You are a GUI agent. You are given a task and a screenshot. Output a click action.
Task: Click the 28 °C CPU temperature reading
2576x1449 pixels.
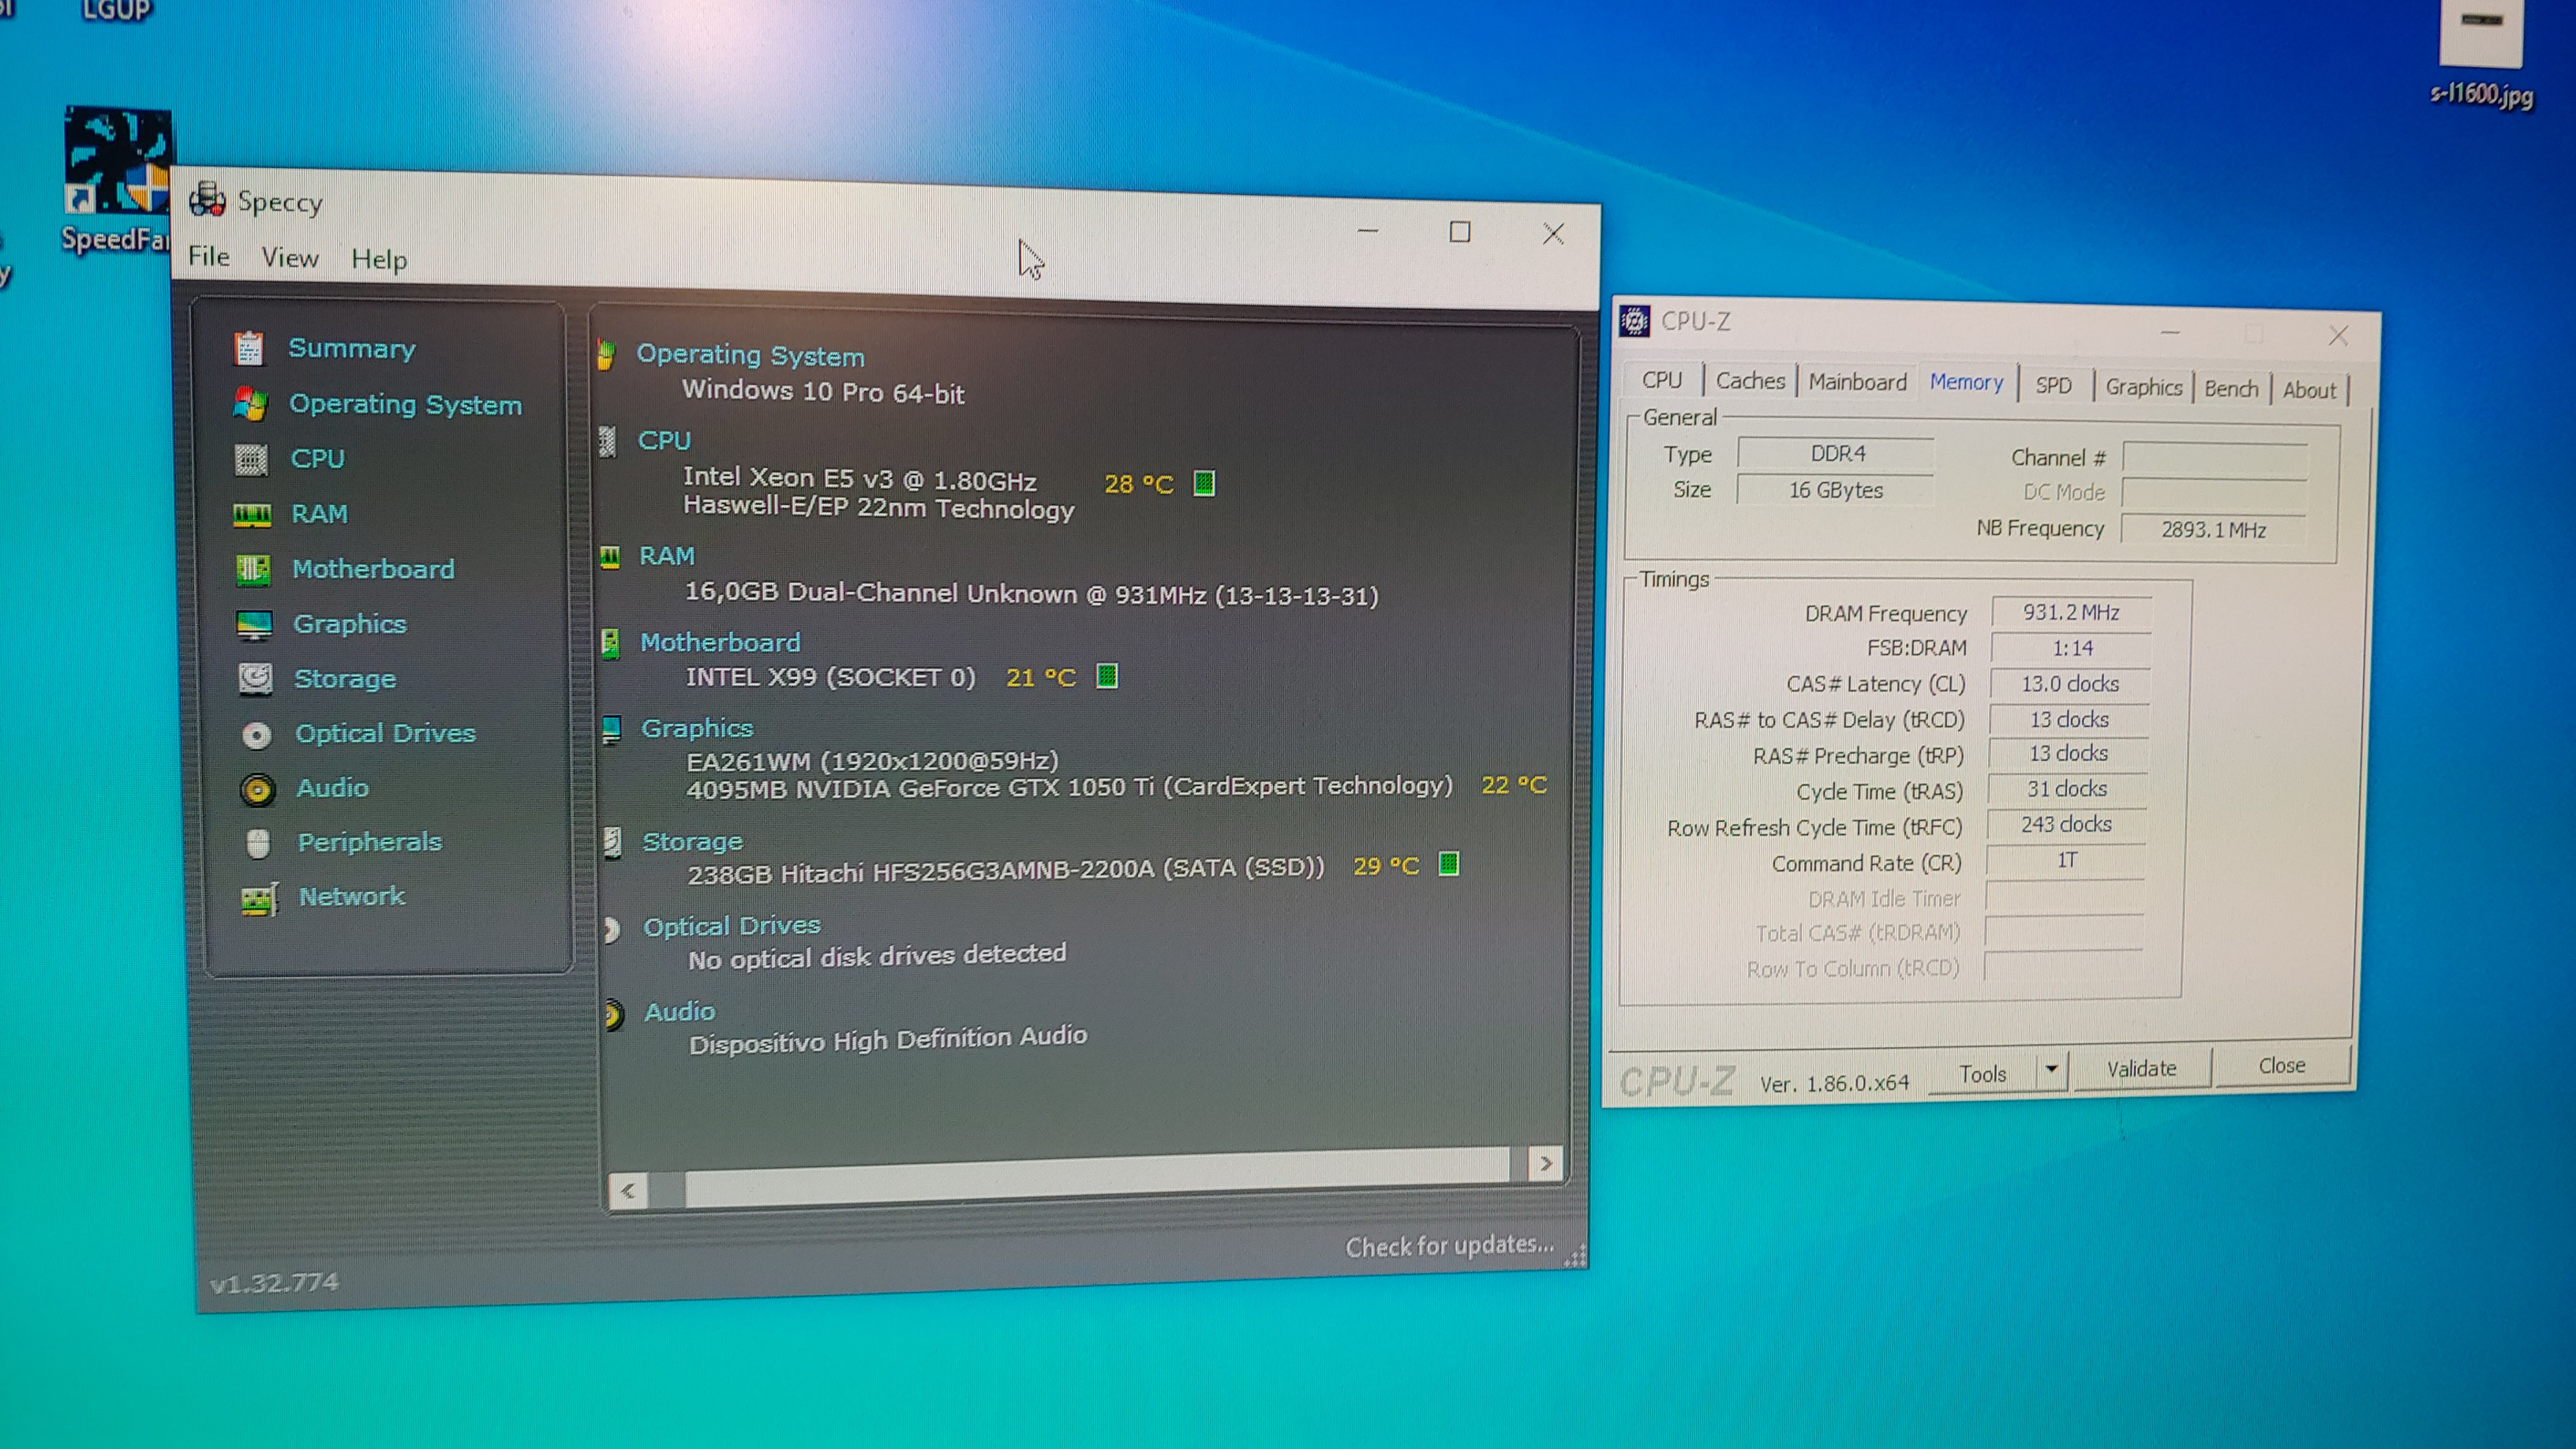point(1138,484)
